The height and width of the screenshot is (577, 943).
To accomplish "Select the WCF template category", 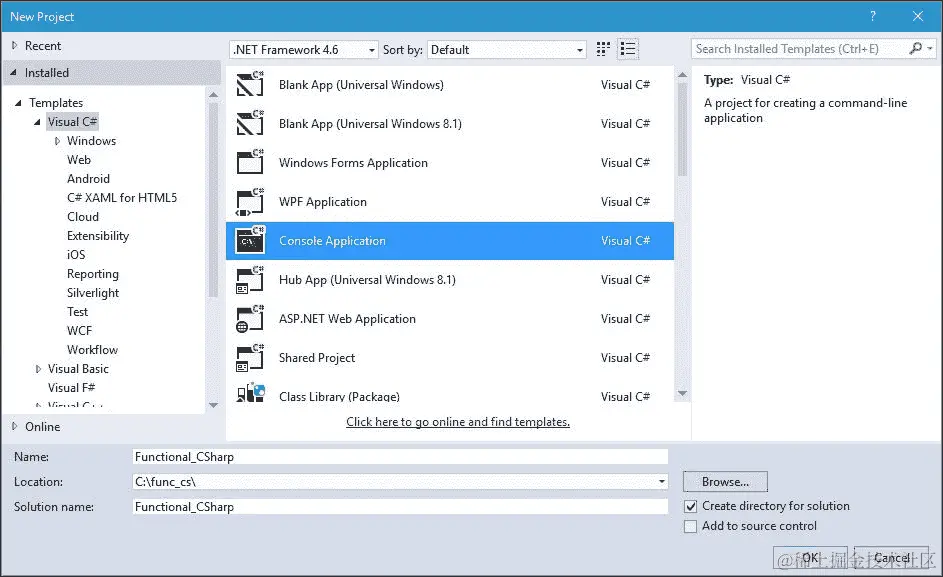I will [79, 330].
